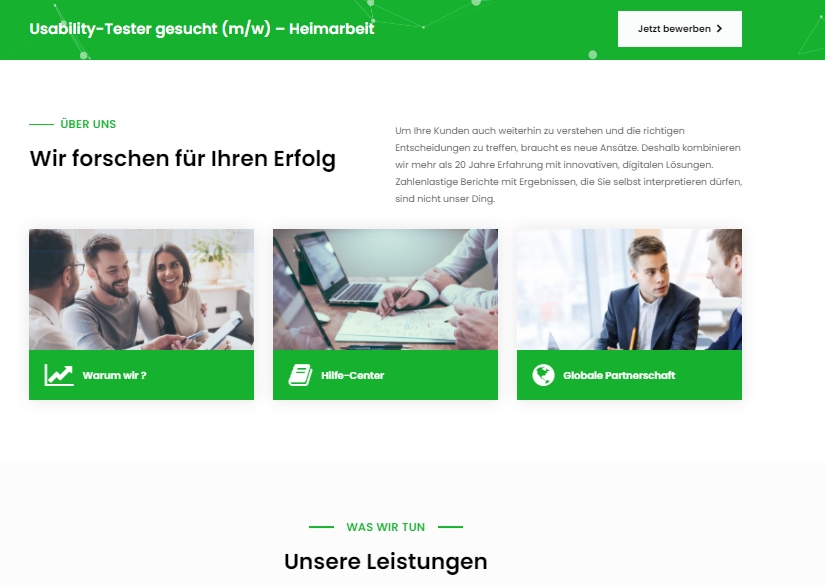The image size is (825, 585).
Task: Click the Jetzt bewerben button
Action: tap(680, 29)
